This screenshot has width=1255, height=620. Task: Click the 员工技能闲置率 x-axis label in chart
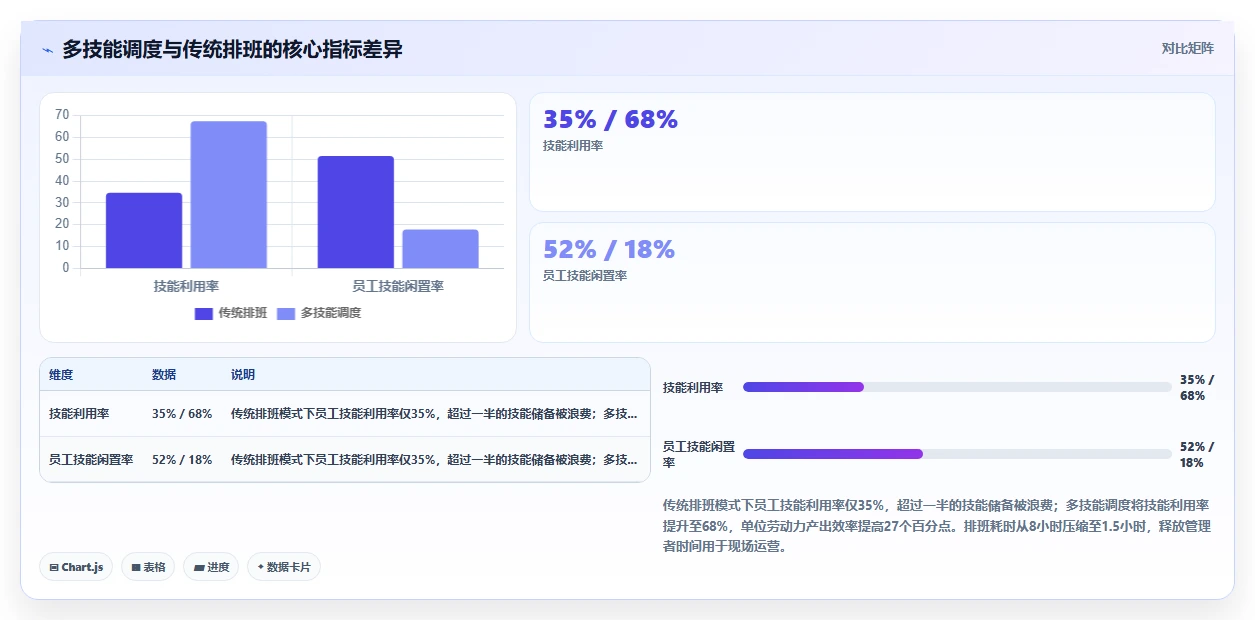click(x=398, y=286)
